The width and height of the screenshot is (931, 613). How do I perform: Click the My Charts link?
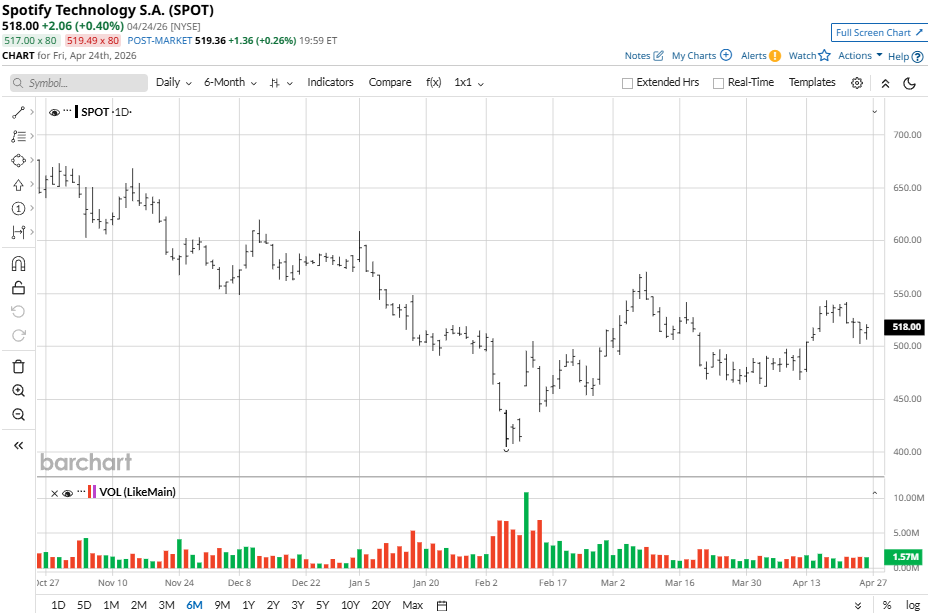(x=694, y=56)
